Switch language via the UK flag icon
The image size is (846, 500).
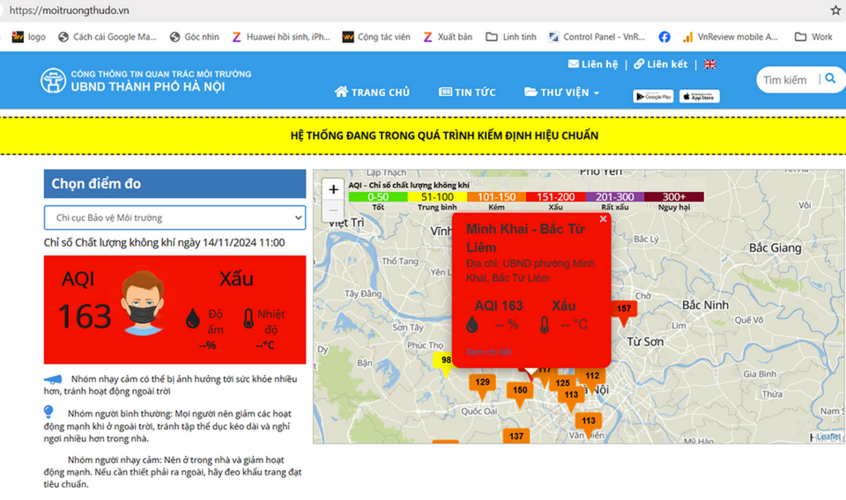(x=710, y=64)
